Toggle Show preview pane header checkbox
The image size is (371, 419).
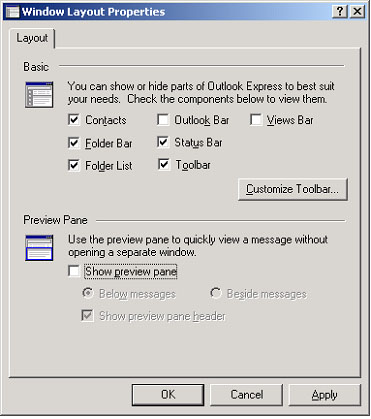(87, 315)
